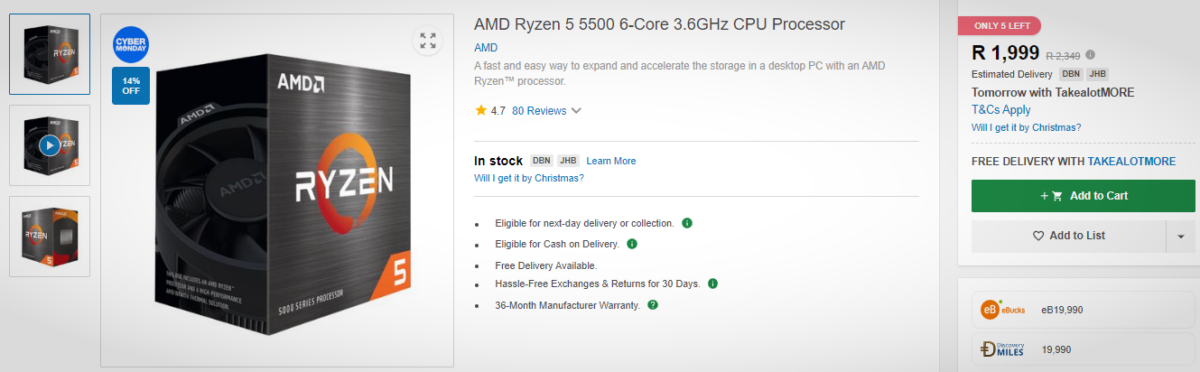Viewport: 1200px width, 372px height.
Task: Click the Add to List button
Action: [1068, 236]
